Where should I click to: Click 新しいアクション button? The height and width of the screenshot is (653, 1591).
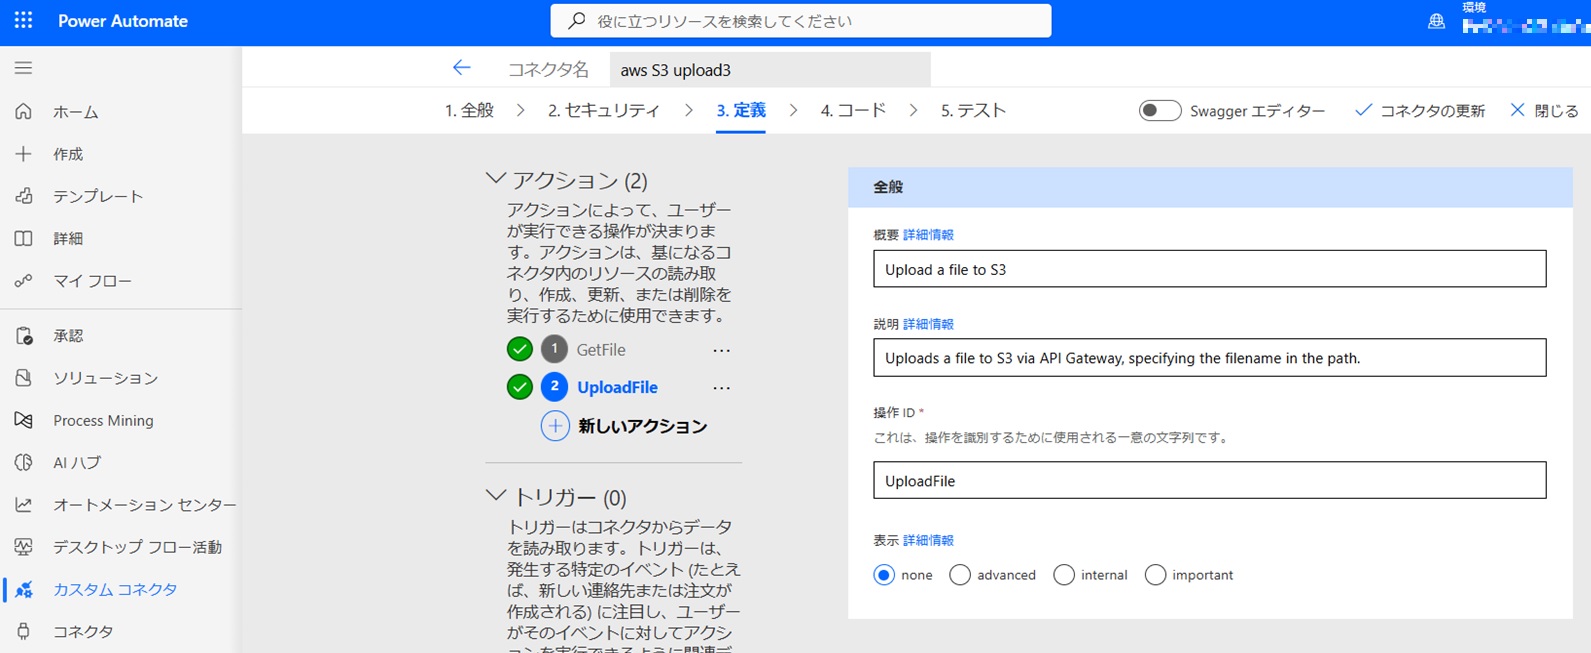624,426
